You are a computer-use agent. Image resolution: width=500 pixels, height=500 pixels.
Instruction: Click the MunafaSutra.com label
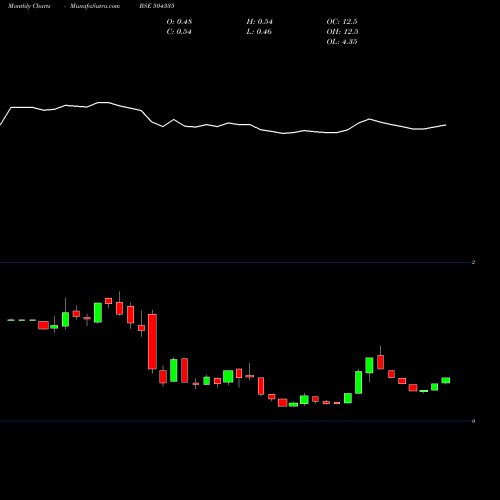[95, 6]
